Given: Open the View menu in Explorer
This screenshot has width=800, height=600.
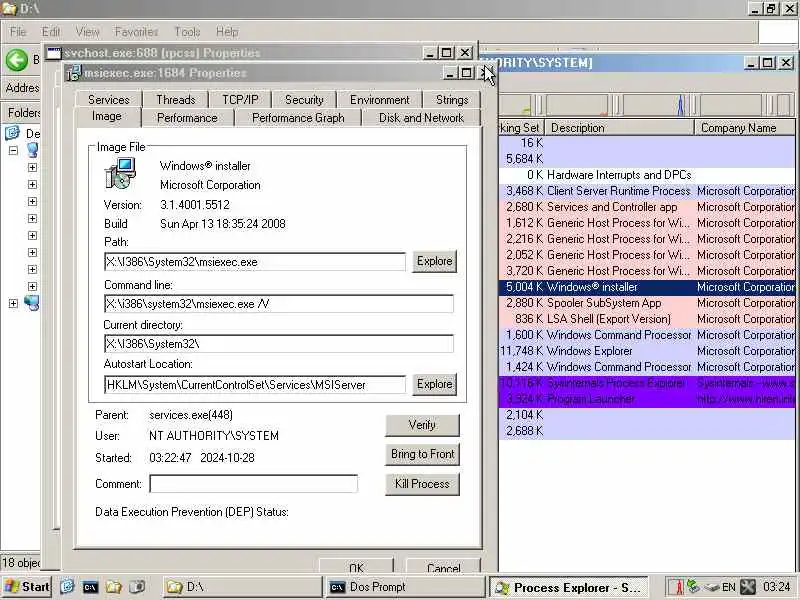Looking at the screenshot, I should [88, 32].
